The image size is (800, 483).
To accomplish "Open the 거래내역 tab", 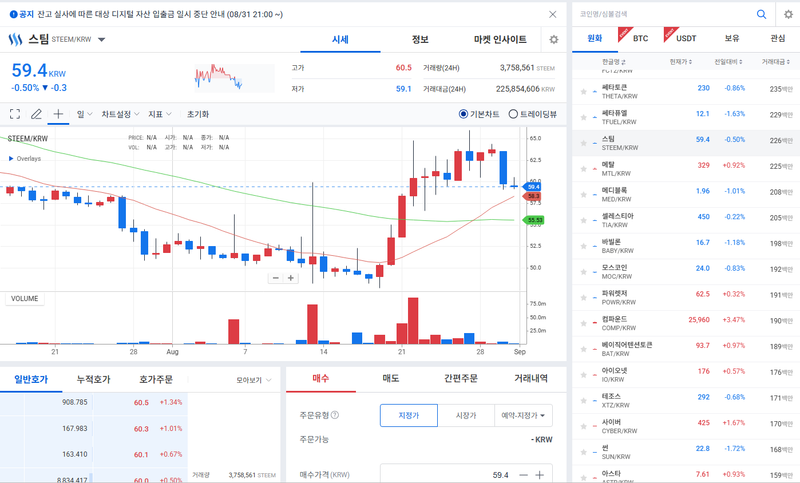I will click(531, 378).
